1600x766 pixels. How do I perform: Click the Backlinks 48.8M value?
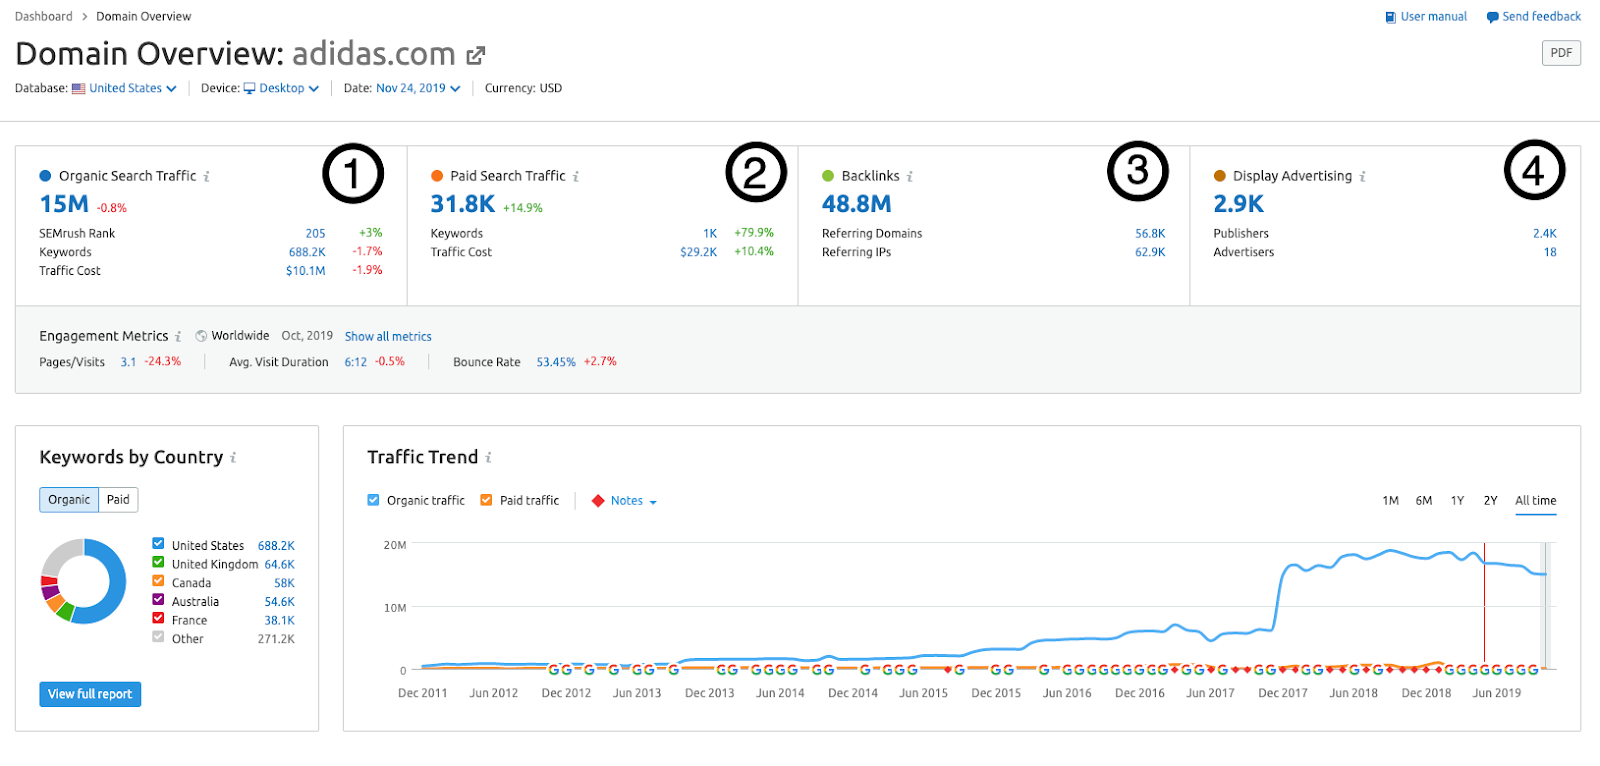[857, 204]
